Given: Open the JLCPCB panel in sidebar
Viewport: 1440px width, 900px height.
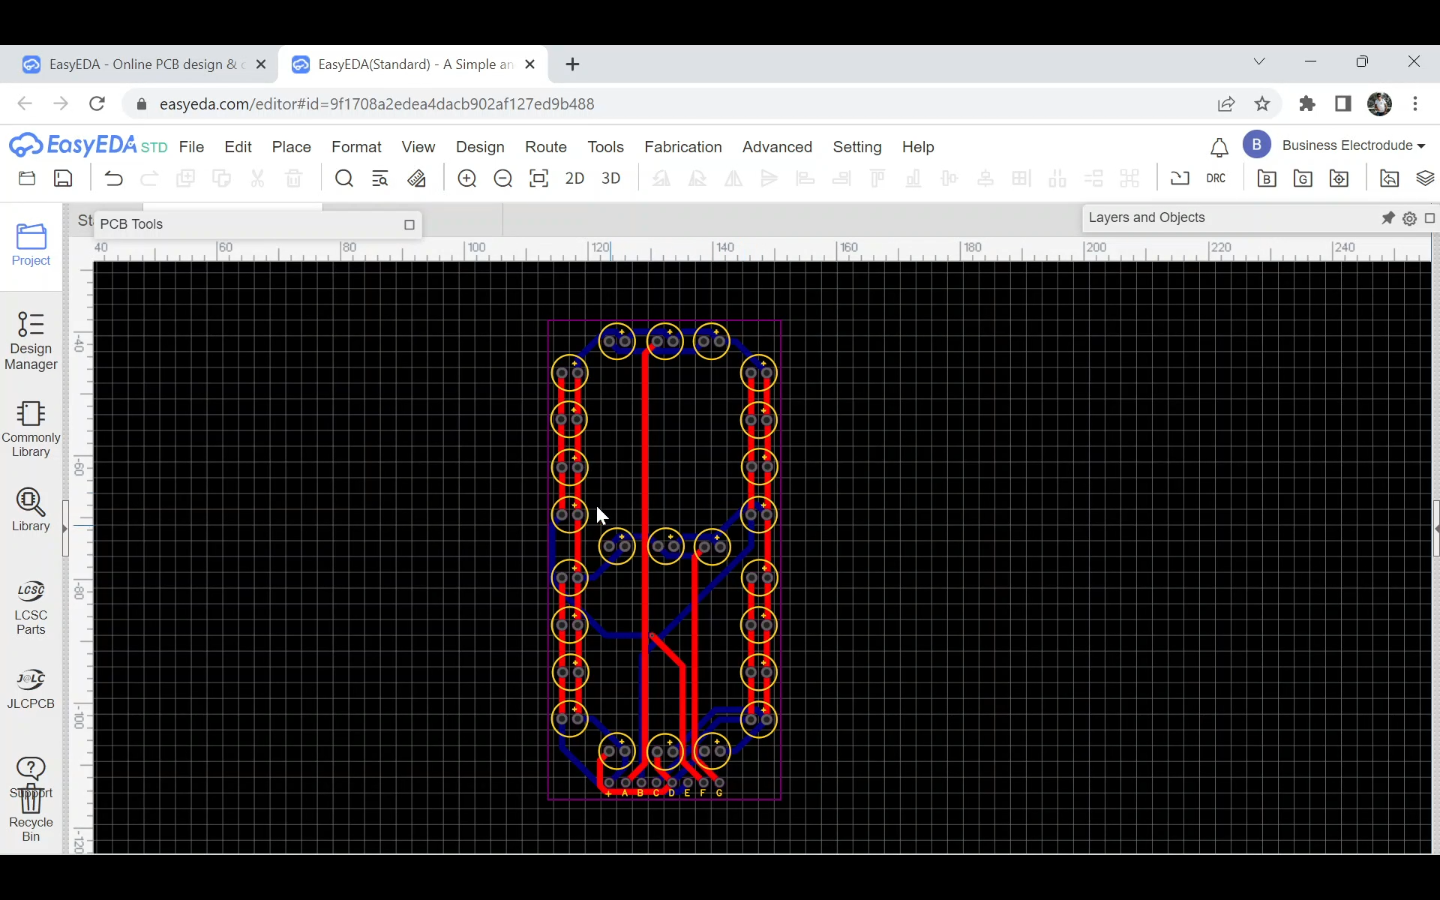Looking at the screenshot, I should [31, 687].
